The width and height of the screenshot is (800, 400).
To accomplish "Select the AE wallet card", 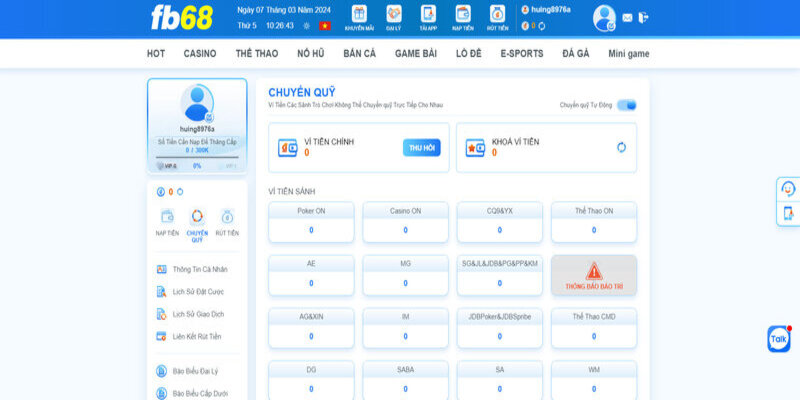I will pos(311,275).
